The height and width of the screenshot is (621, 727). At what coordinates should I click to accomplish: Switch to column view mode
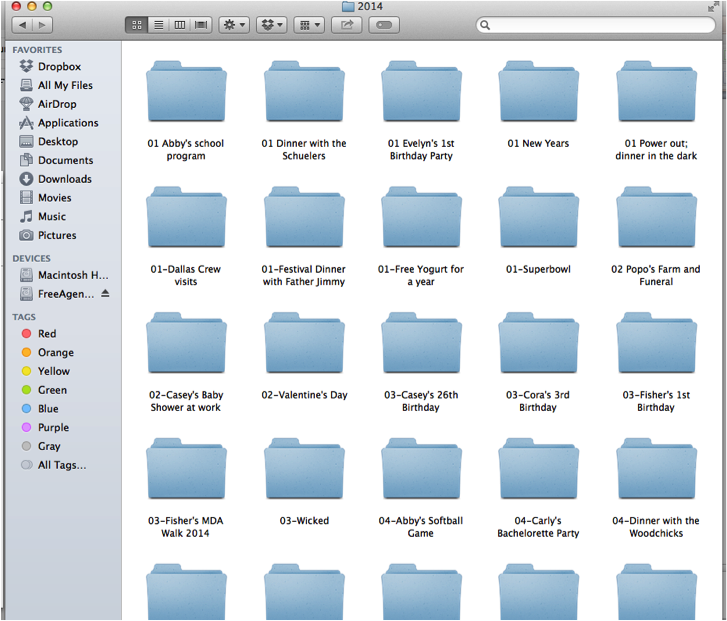(179, 25)
